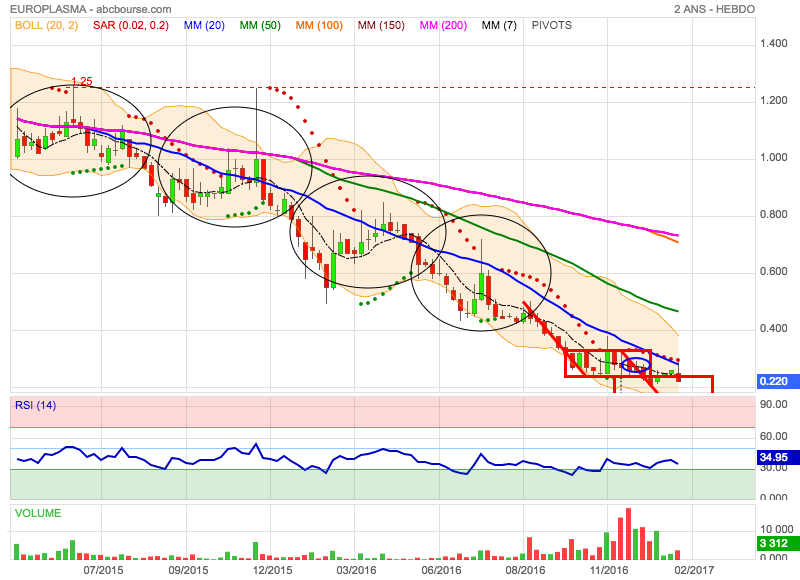
Task: Click the RSI (14) indicator label
Action: pos(35,406)
